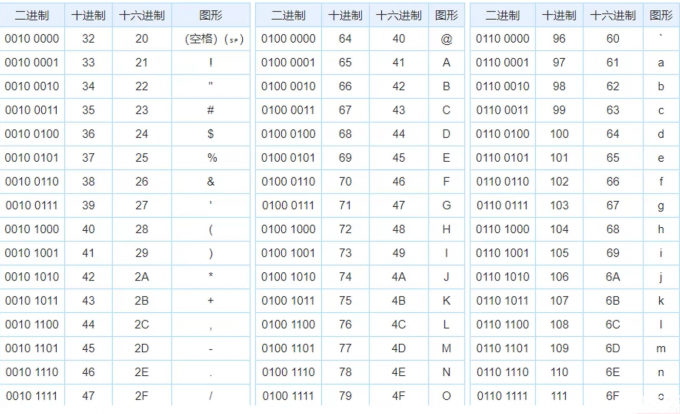Viewport: 680px width, 414px height.
Task: Click the lowercase e glyph cell
Action: [x=661, y=158]
